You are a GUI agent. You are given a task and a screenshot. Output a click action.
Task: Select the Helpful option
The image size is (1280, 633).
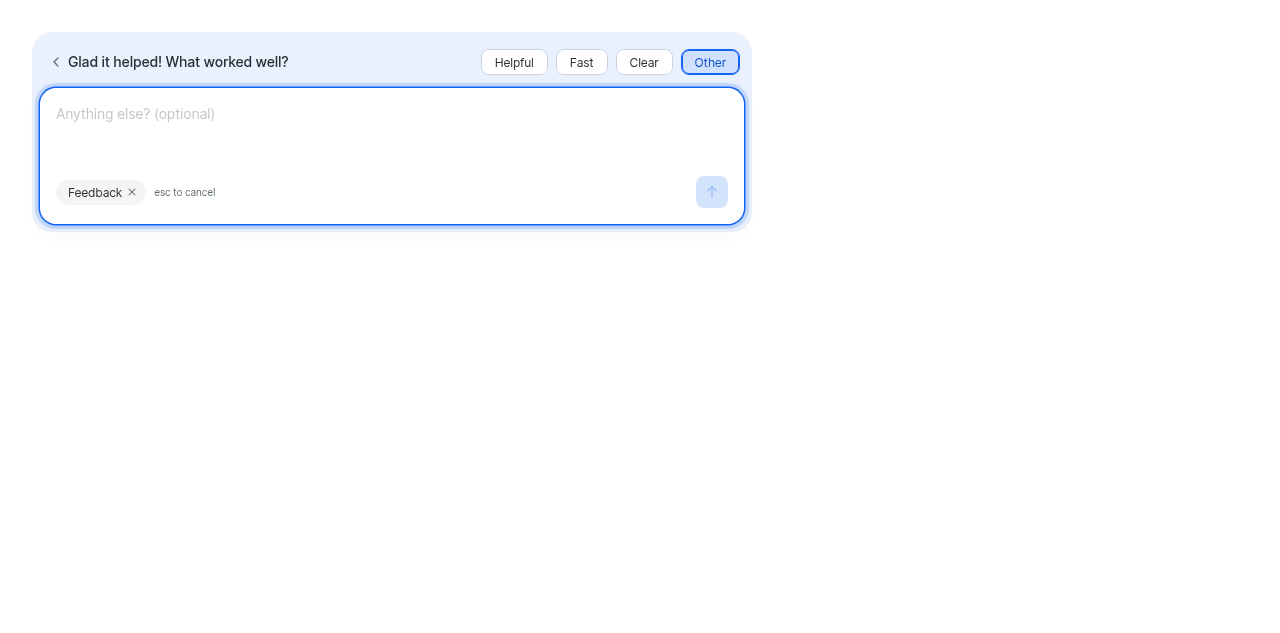pos(514,62)
